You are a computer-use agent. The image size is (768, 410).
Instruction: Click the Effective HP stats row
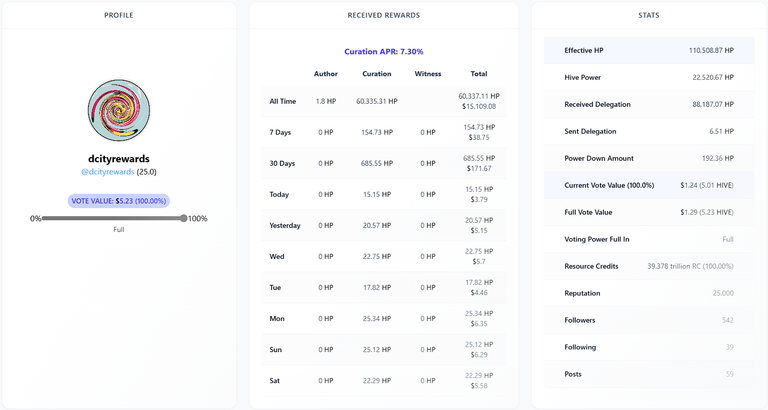pyautogui.click(x=649, y=50)
